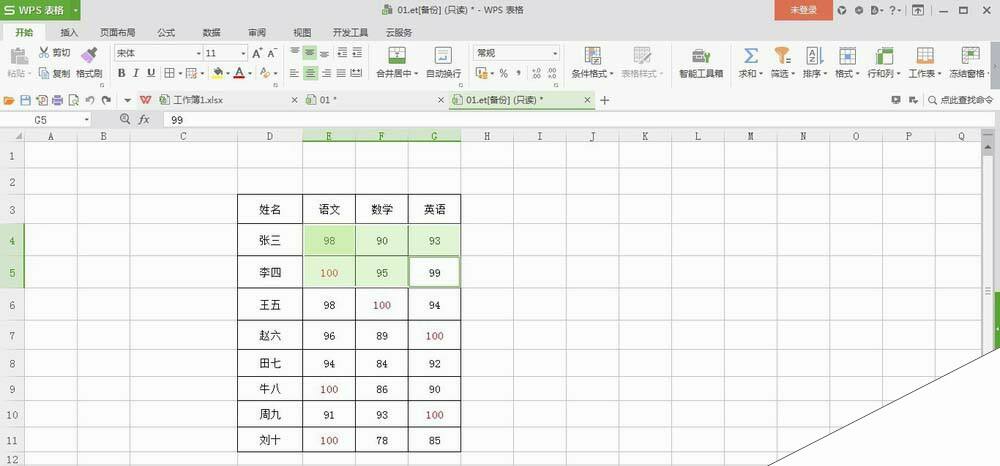Viewport: 1000px width, 466px height.
Task: Click the Filter (筛选) funnel icon
Action: [x=782, y=55]
